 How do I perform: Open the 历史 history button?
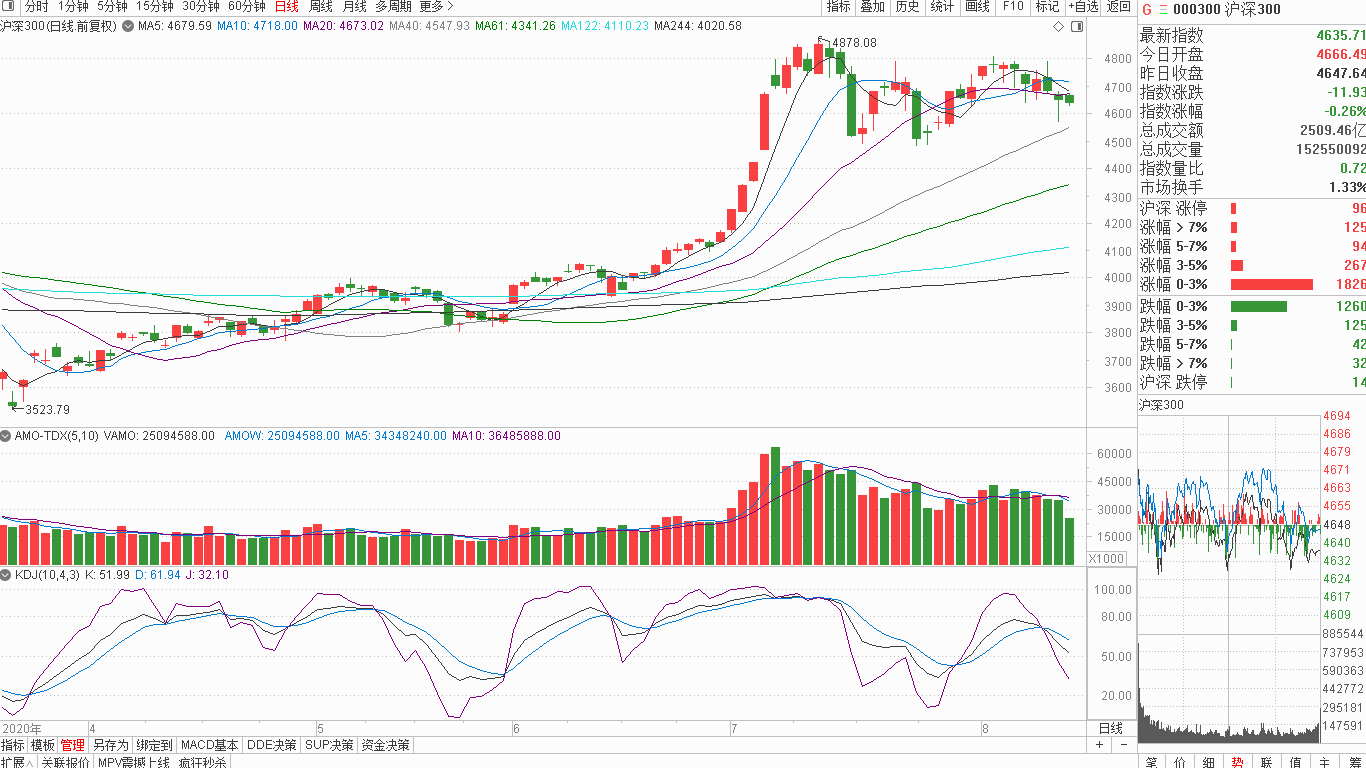coord(907,7)
